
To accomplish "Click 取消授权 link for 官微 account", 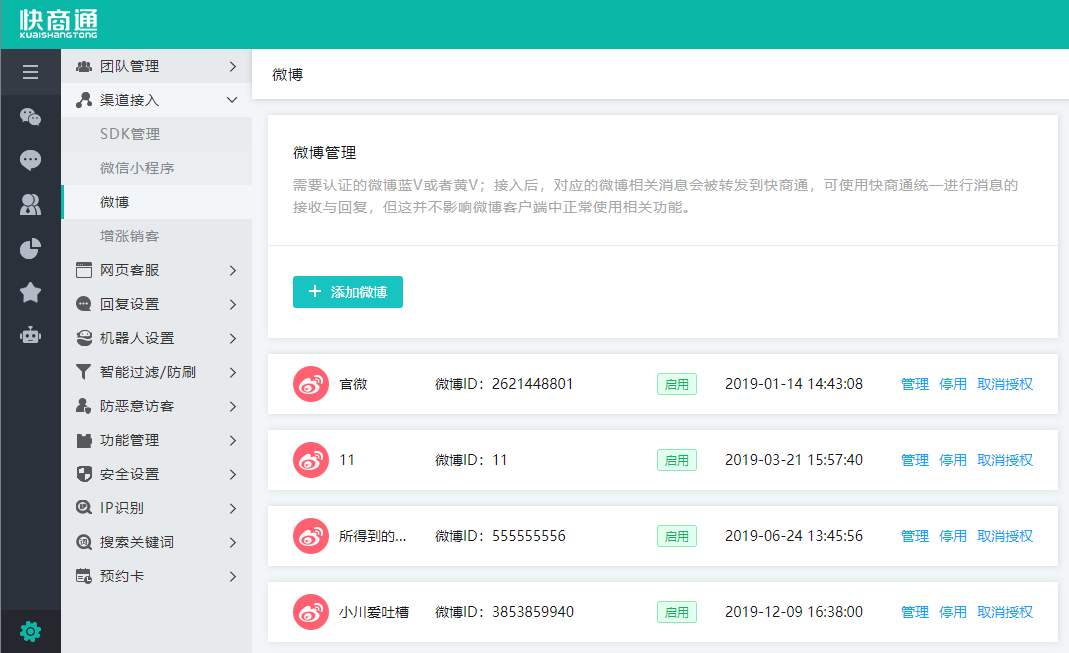I will (1004, 383).
